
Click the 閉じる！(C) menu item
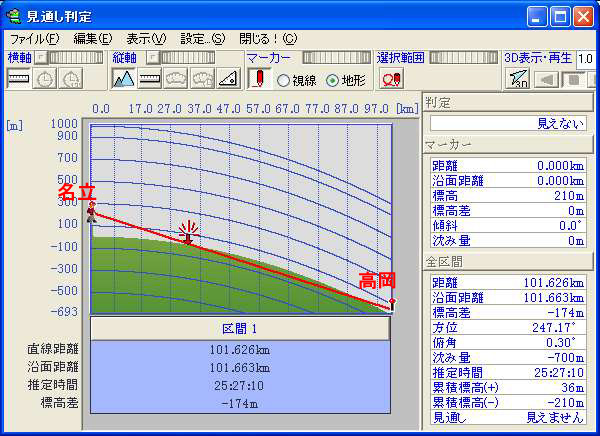[268, 39]
